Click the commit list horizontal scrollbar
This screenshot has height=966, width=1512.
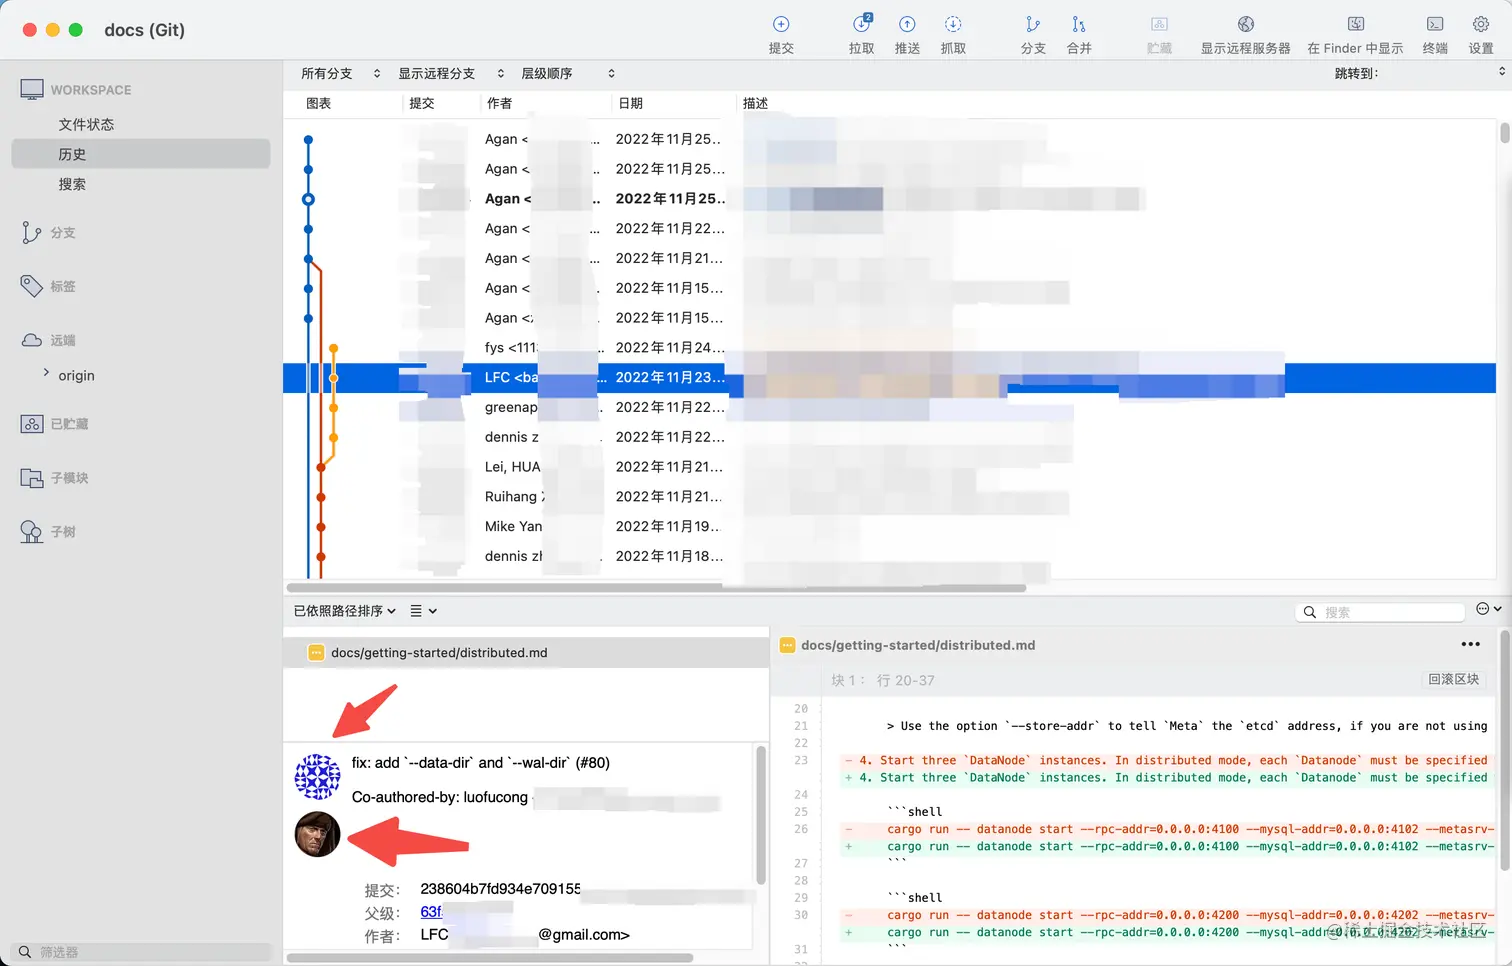pos(656,588)
